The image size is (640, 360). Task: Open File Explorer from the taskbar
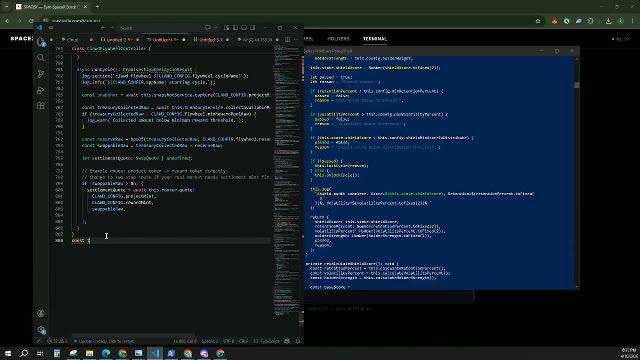click(x=89, y=353)
